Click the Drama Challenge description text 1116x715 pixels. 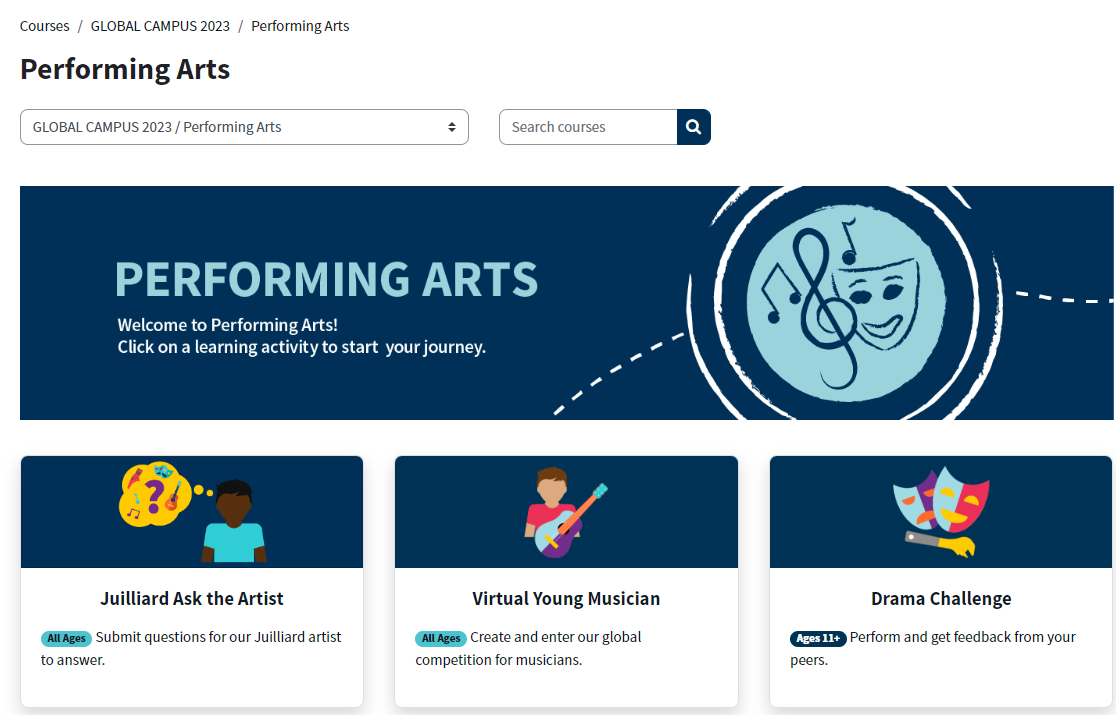pos(933,648)
